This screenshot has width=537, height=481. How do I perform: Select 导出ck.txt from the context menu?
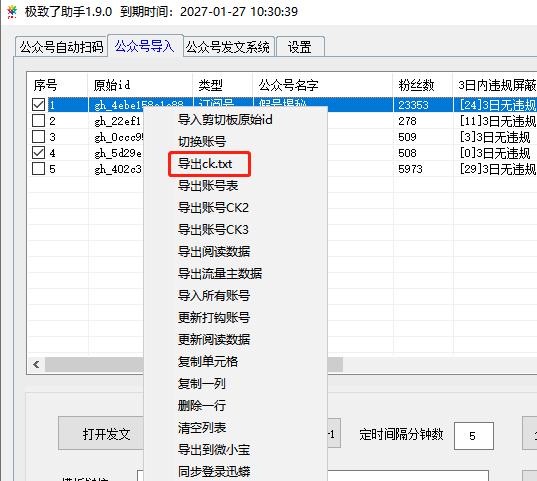coord(205,164)
